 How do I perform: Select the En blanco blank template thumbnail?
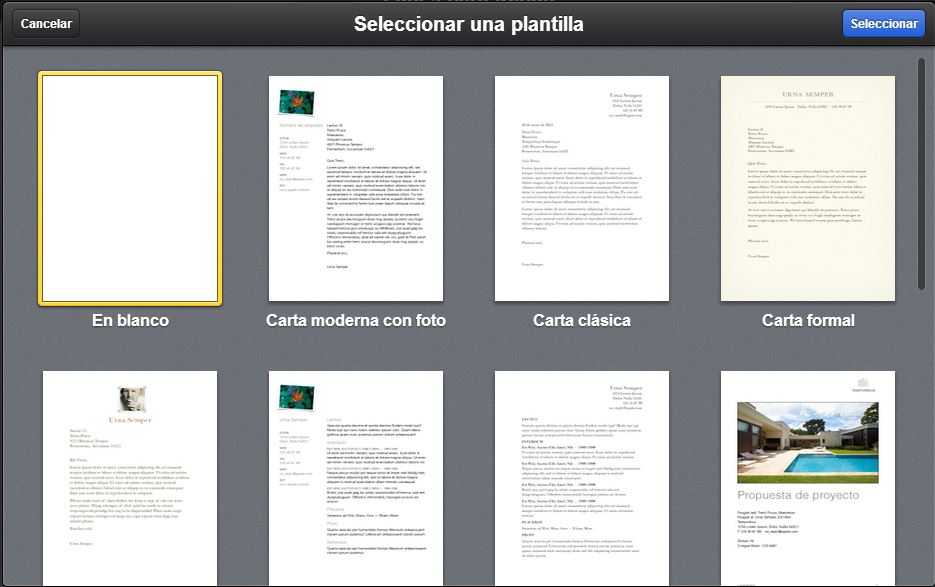pos(130,188)
